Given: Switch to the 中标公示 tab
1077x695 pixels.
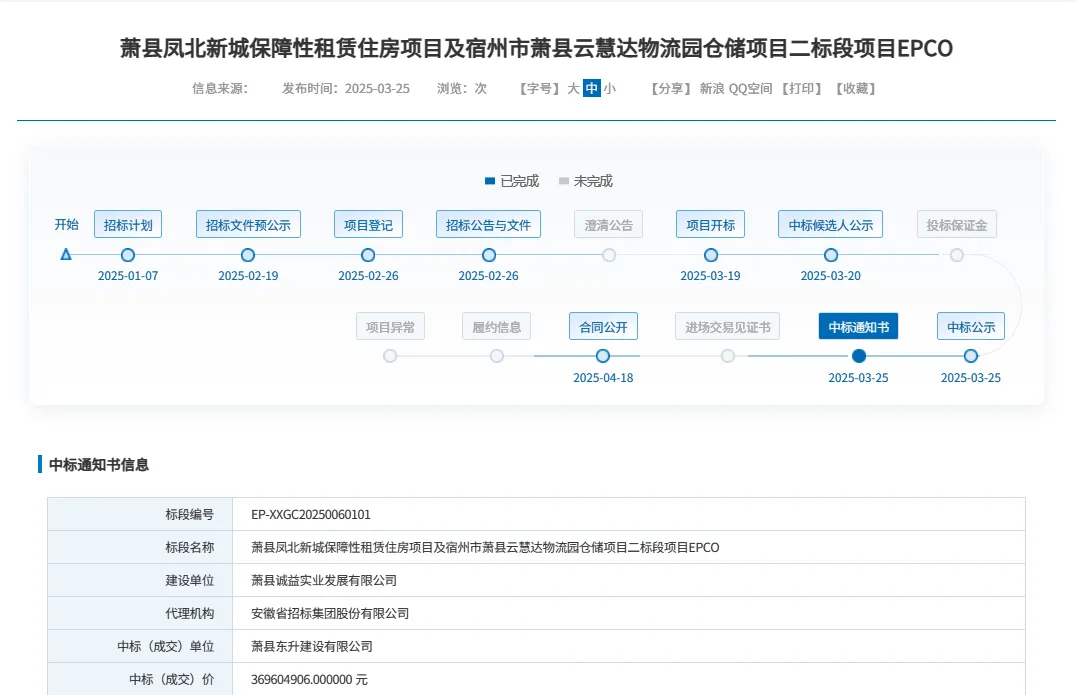Looking at the screenshot, I should (x=970, y=327).
